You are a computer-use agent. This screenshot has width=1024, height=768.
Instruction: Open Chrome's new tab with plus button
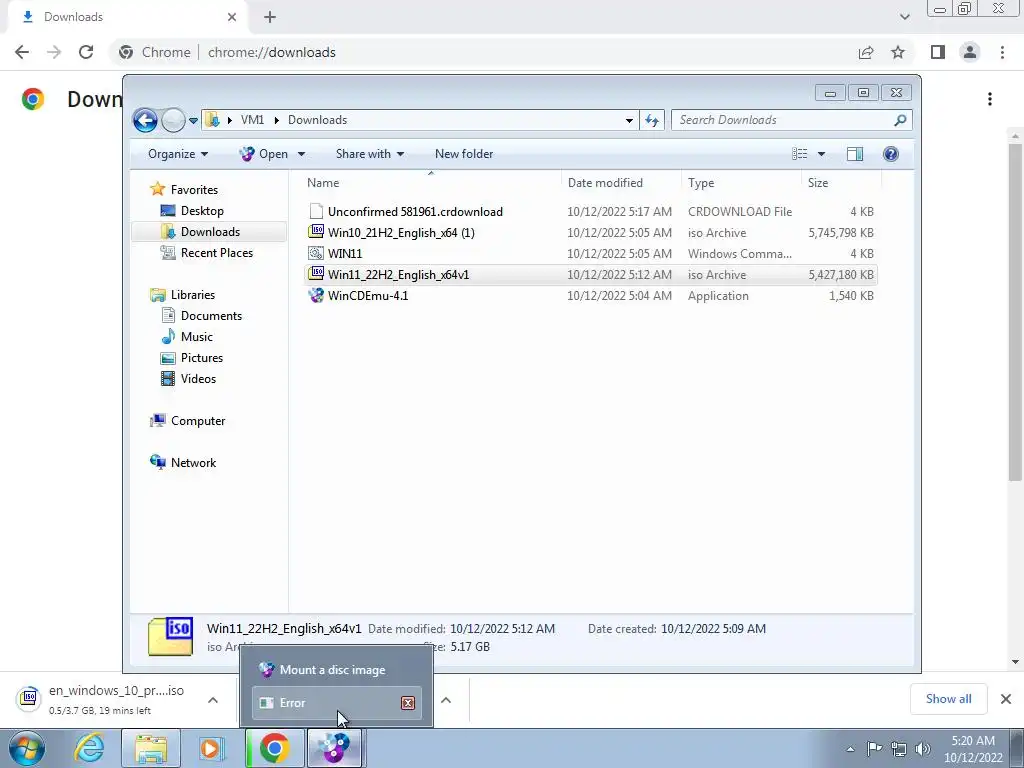tap(270, 17)
